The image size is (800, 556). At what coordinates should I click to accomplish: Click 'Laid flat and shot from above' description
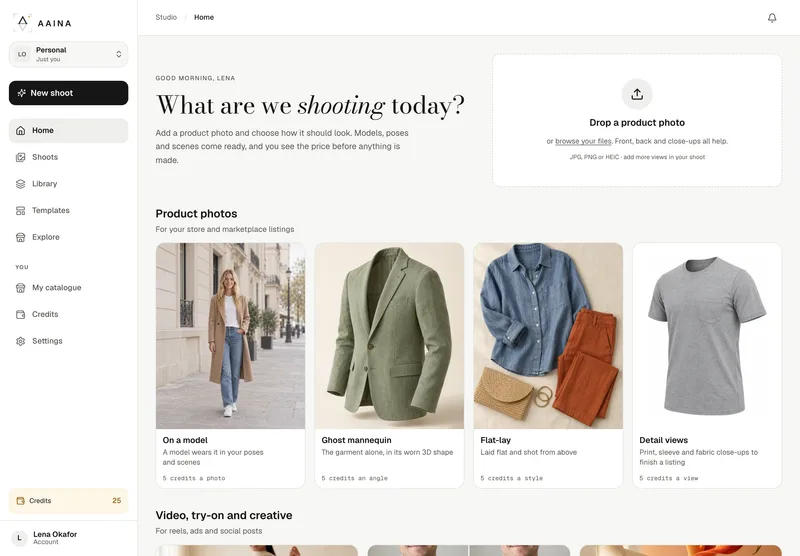529,452
